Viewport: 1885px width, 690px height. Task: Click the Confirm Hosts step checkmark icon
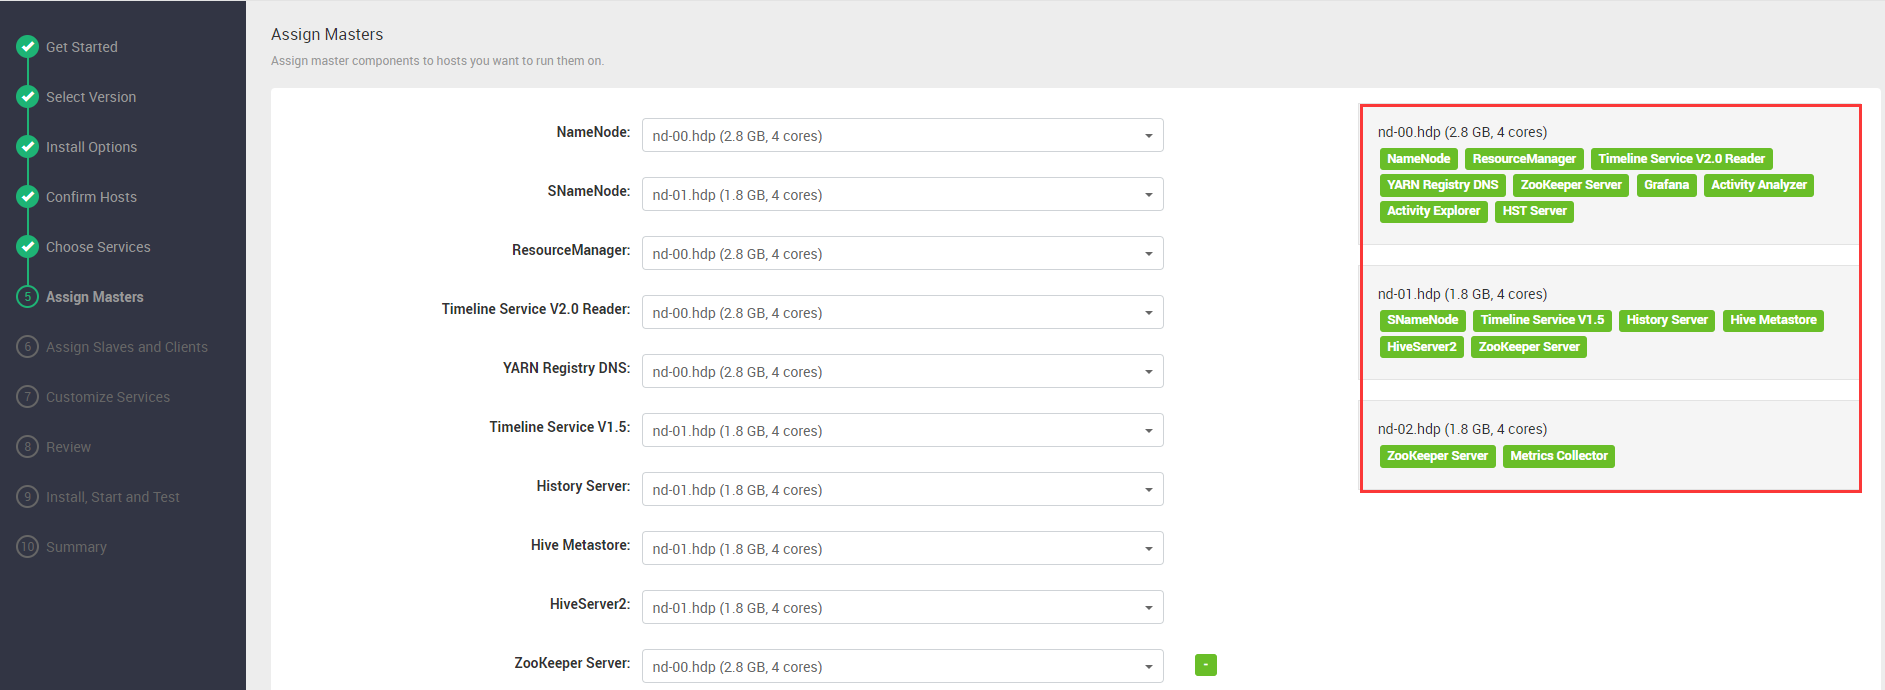(28, 196)
